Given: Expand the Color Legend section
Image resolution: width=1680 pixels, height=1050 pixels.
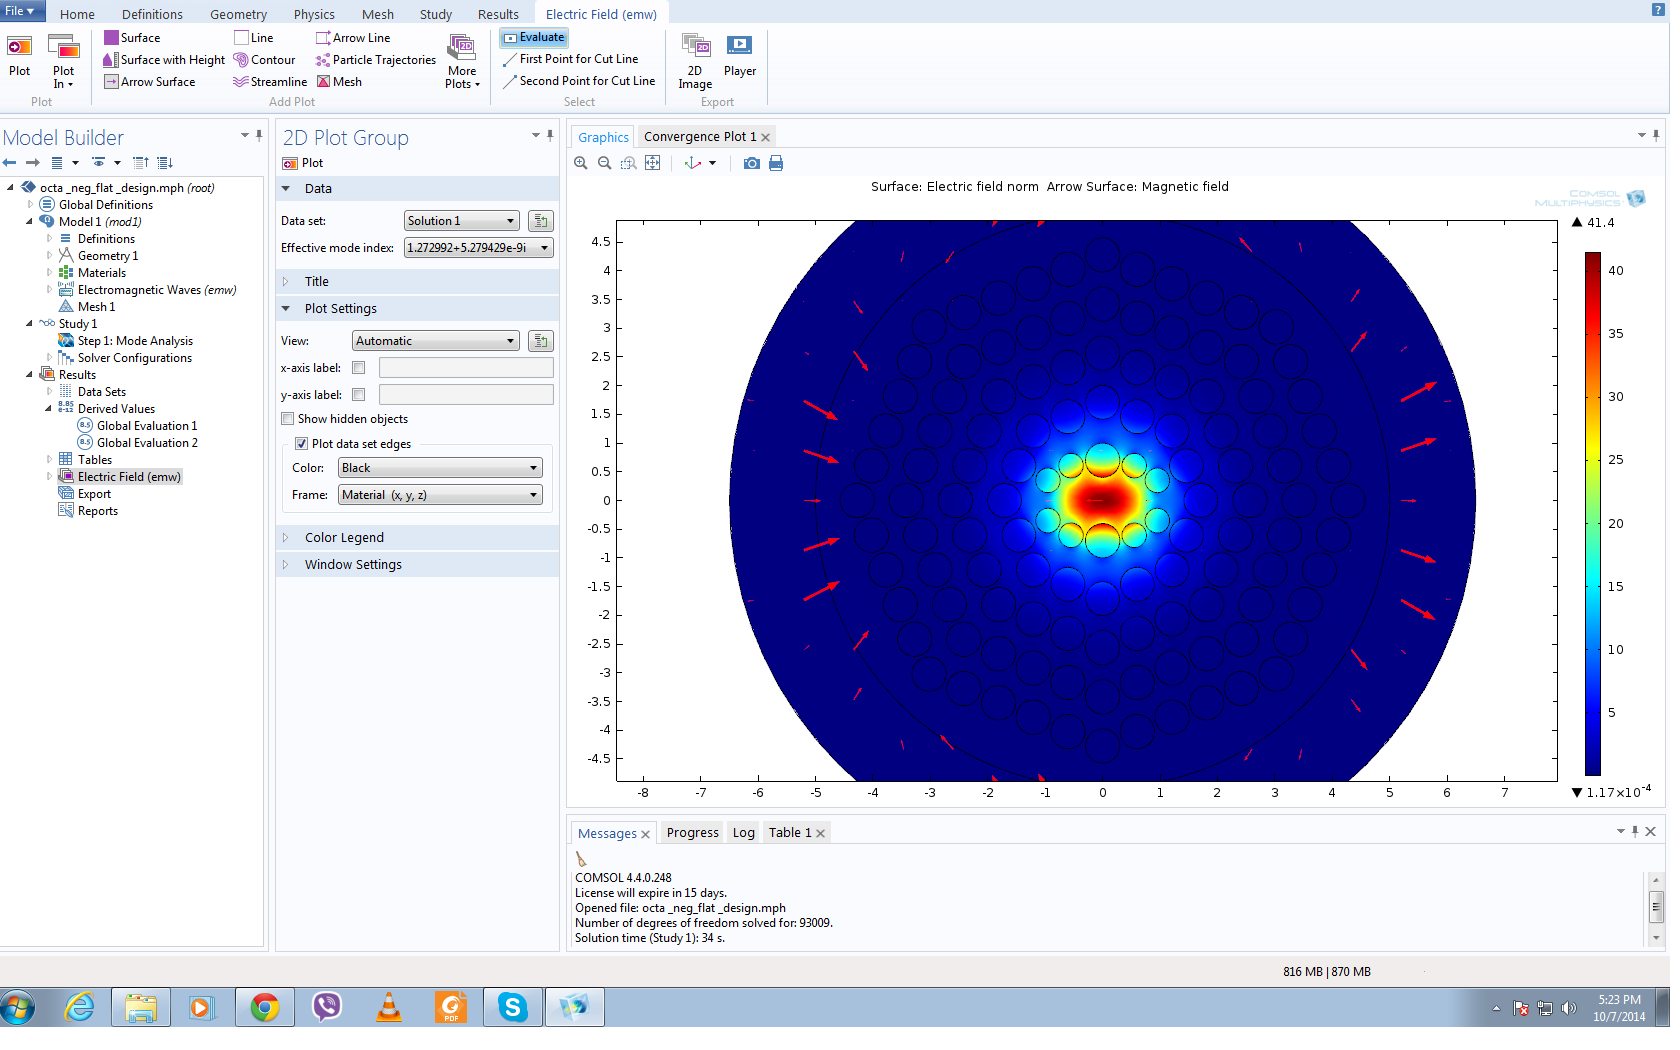Looking at the screenshot, I should coord(344,538).
